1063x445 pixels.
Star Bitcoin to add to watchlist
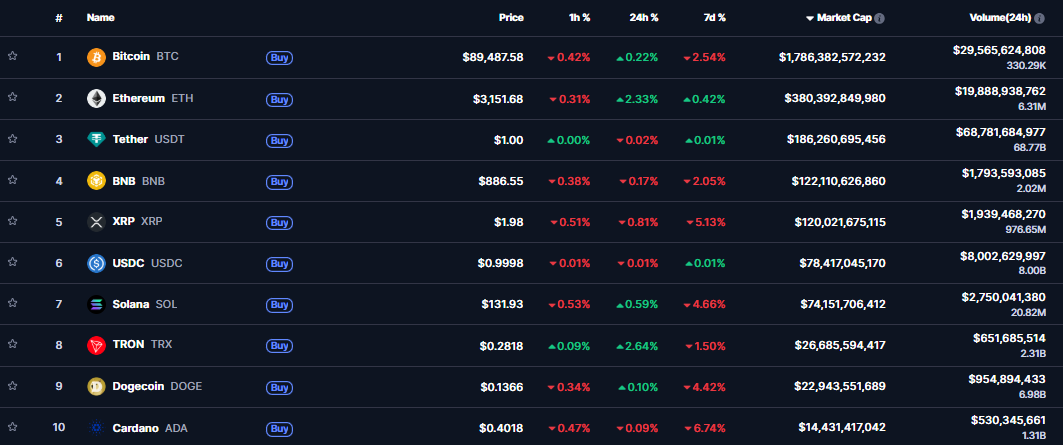(x=12, y=57)
